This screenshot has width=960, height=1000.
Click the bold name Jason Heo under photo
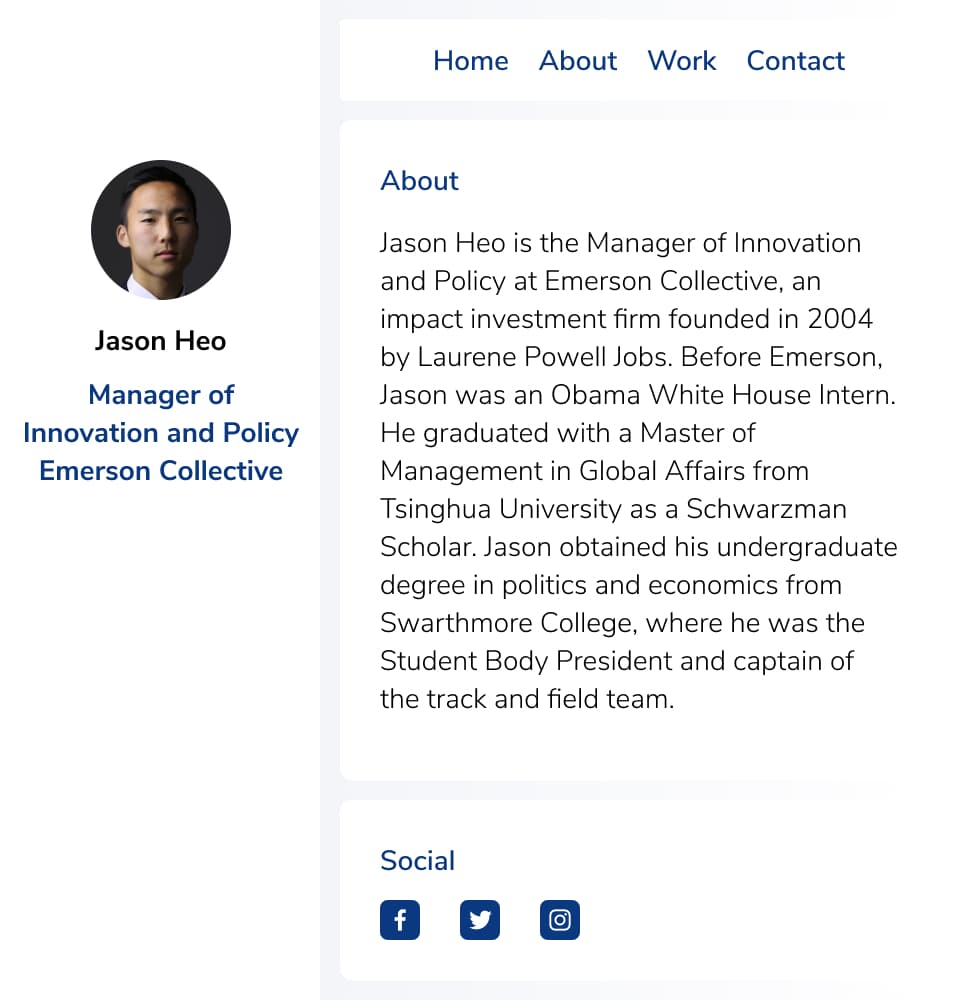point(161,341)
